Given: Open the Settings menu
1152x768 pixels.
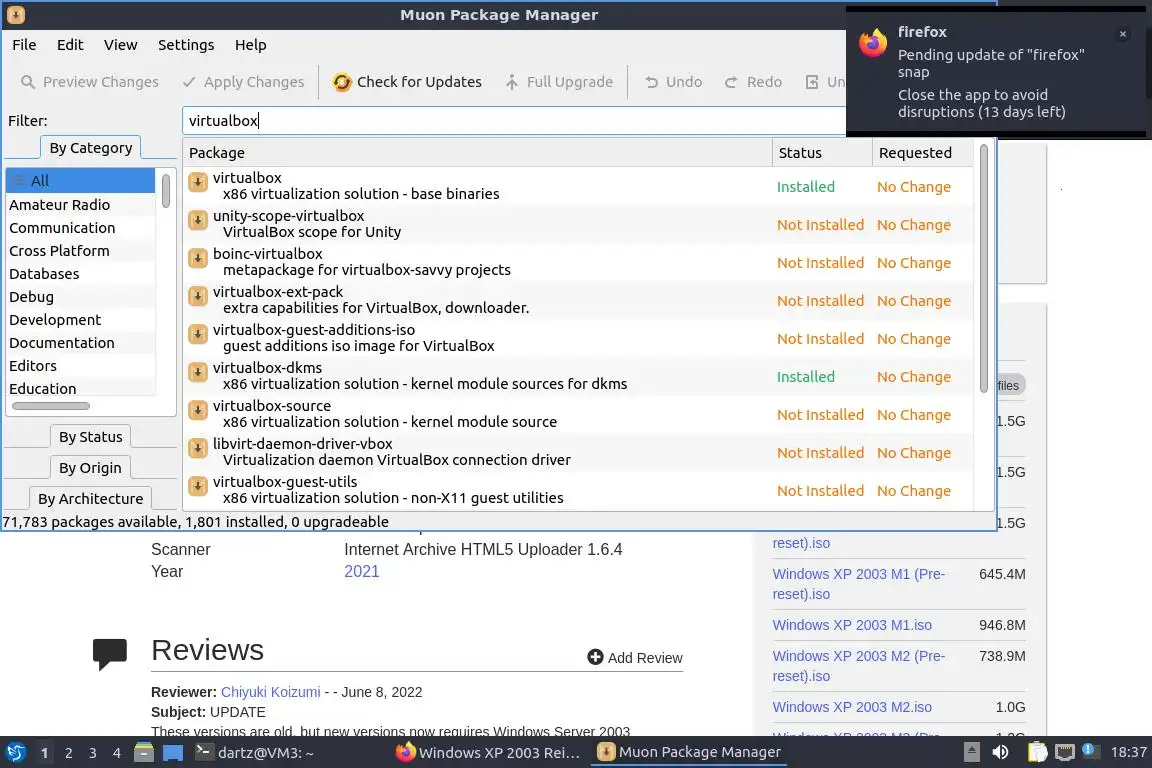Looking at the screenshot, I should coord(186,45).
